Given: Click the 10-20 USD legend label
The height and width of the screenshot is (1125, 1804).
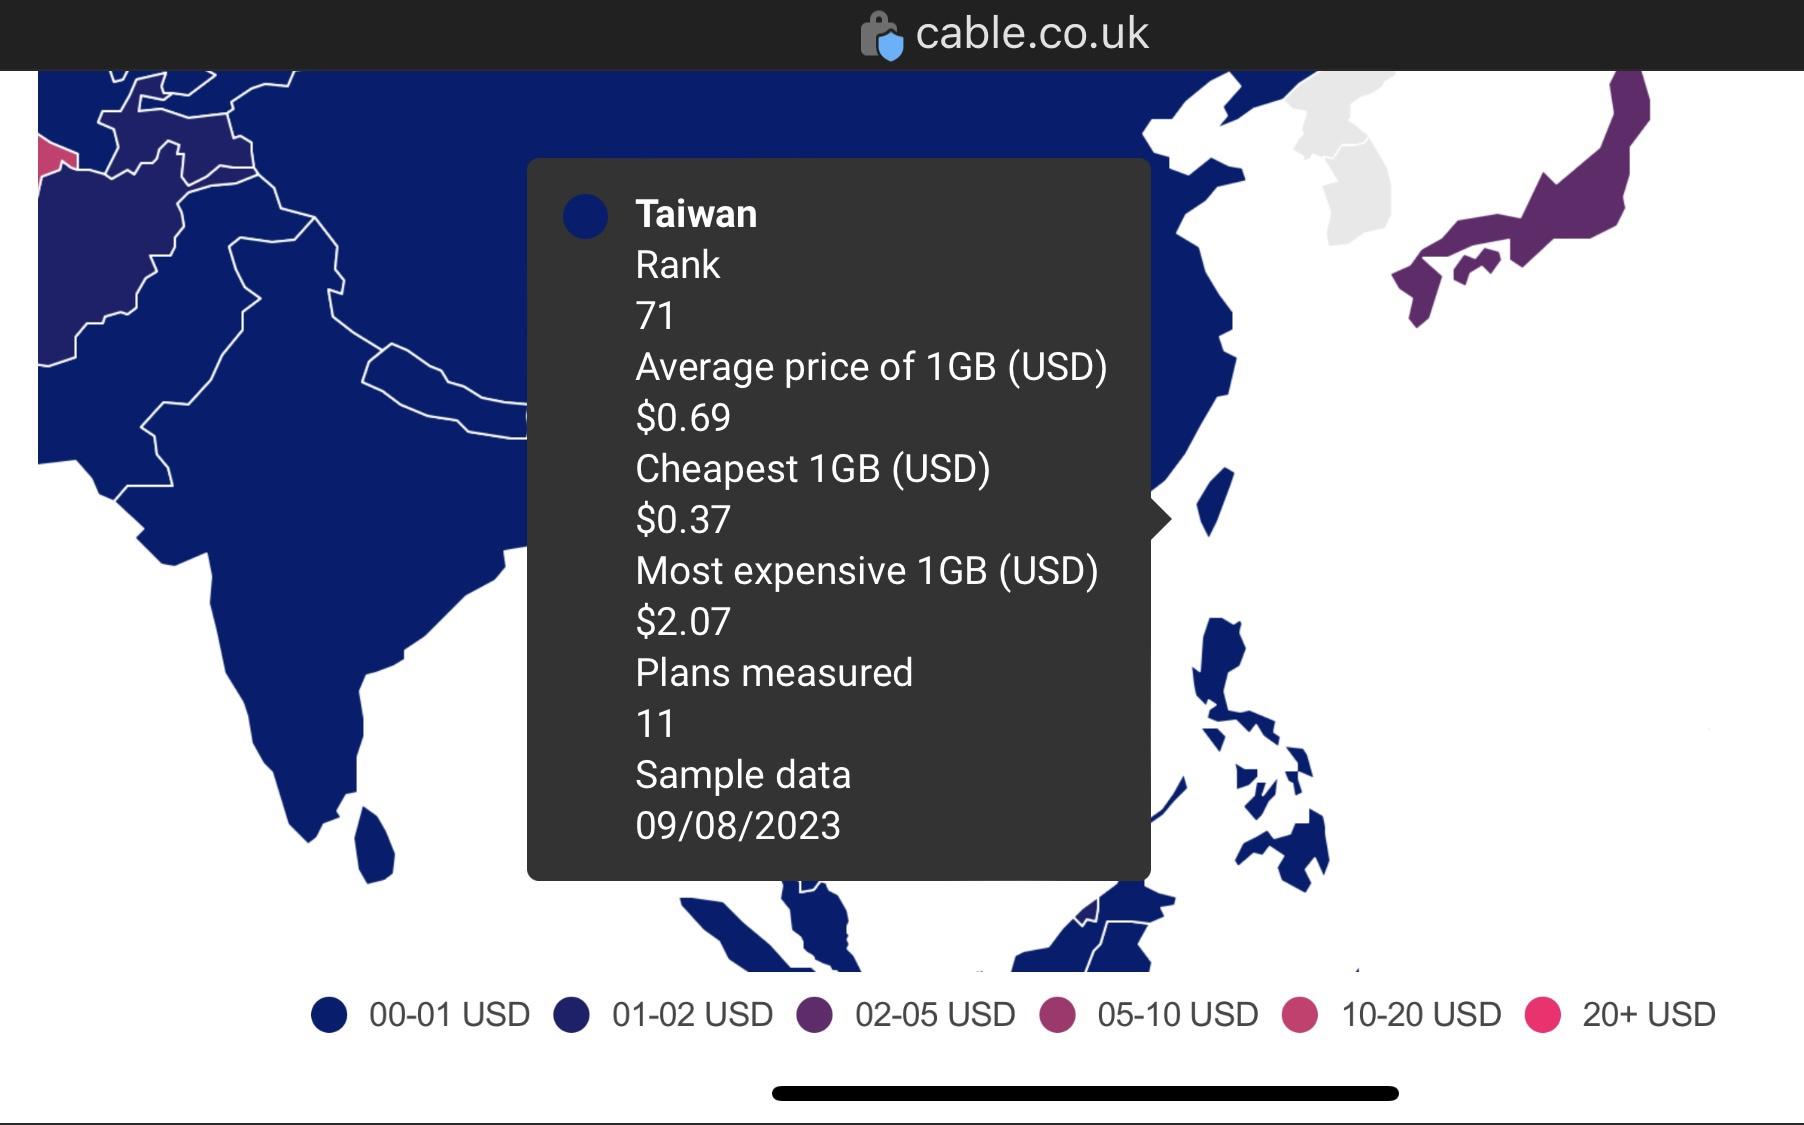Looking at the screenshot, I should point(1420,1014).
